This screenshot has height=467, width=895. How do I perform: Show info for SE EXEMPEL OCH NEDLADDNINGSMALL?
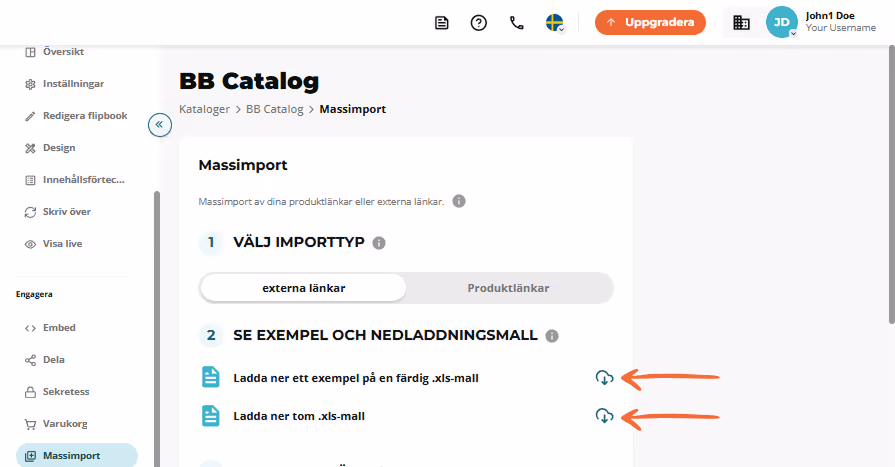pyautogui.click(x=552, y=336)
